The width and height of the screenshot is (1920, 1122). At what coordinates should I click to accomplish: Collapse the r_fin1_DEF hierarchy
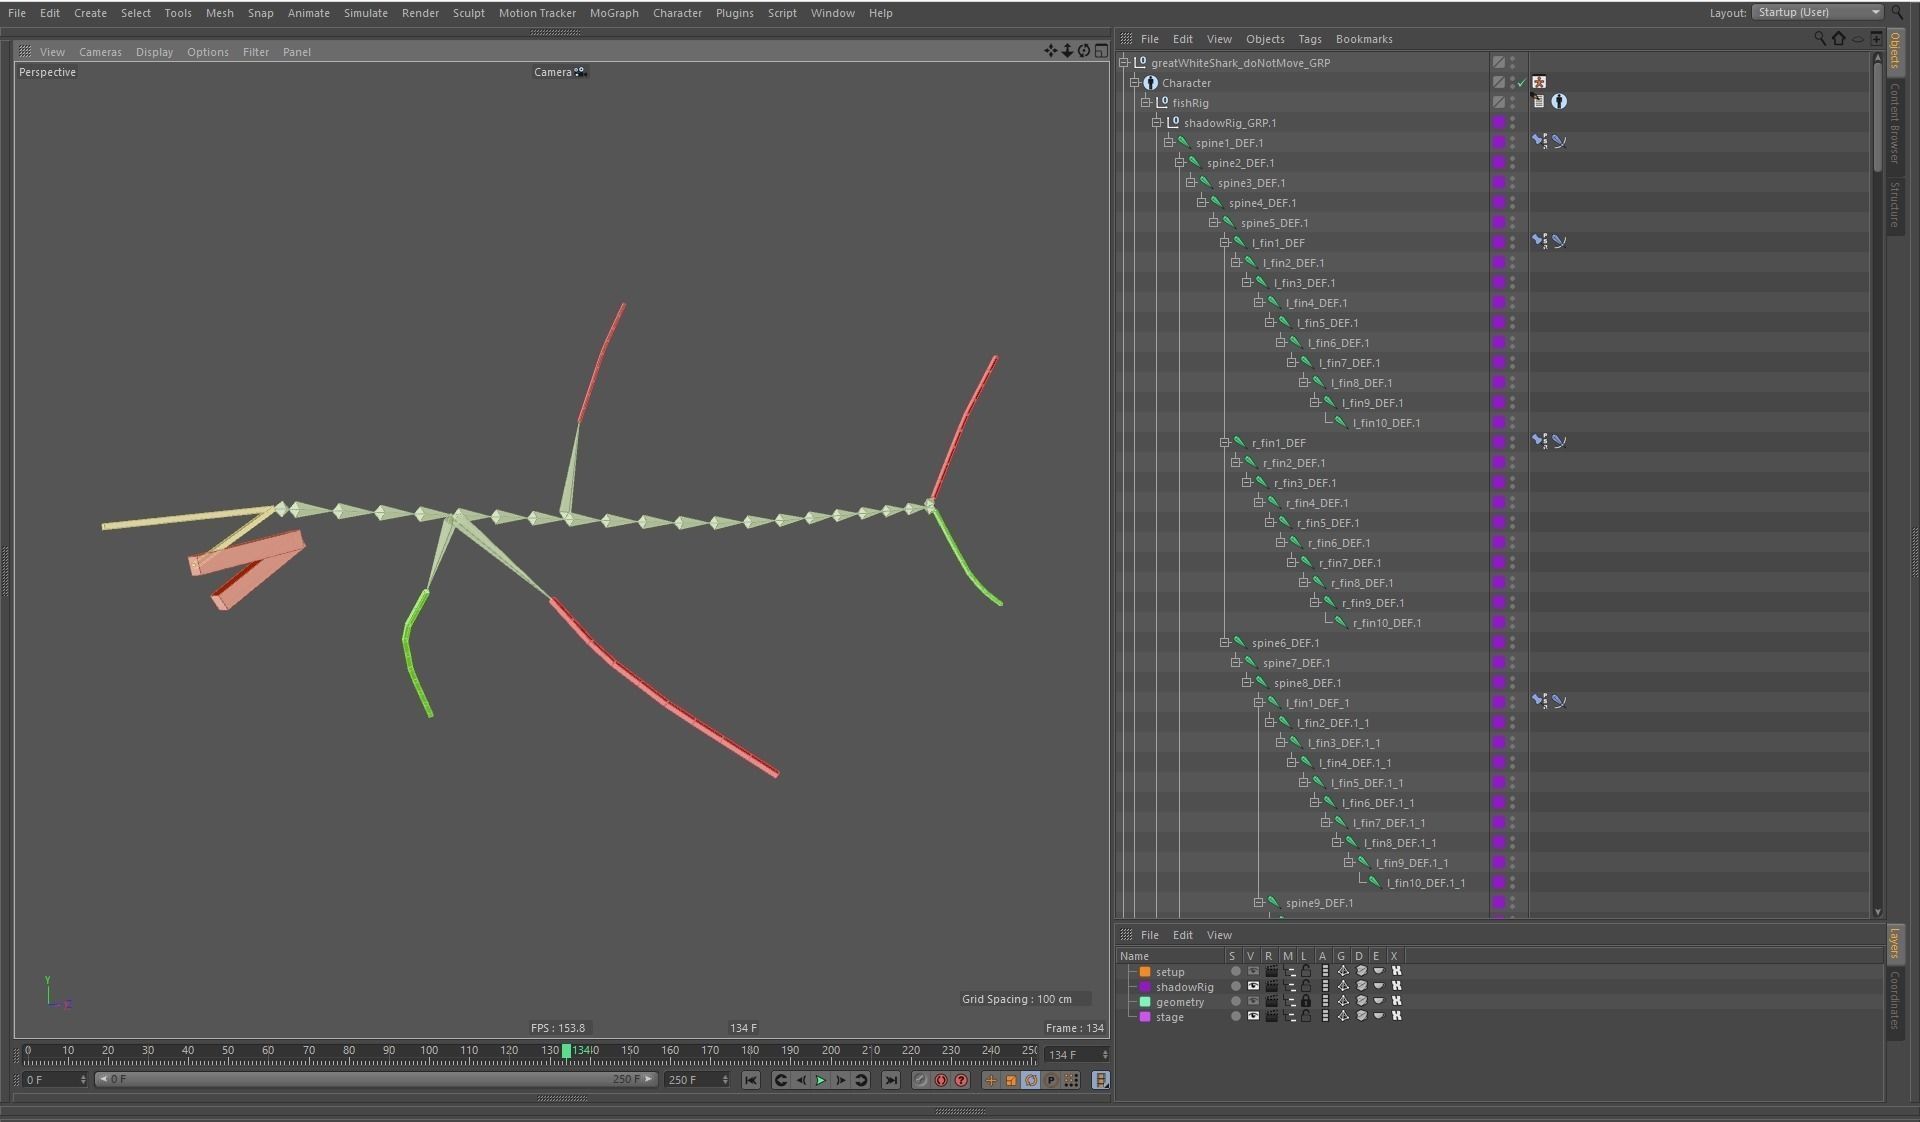click(1225, 443)
